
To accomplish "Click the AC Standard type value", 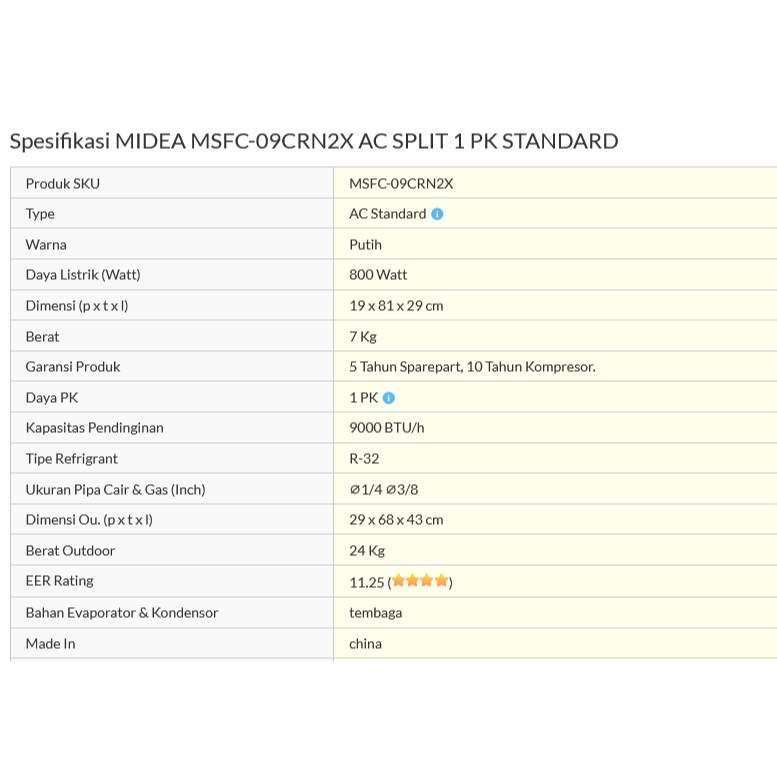I will click(387, 214).
